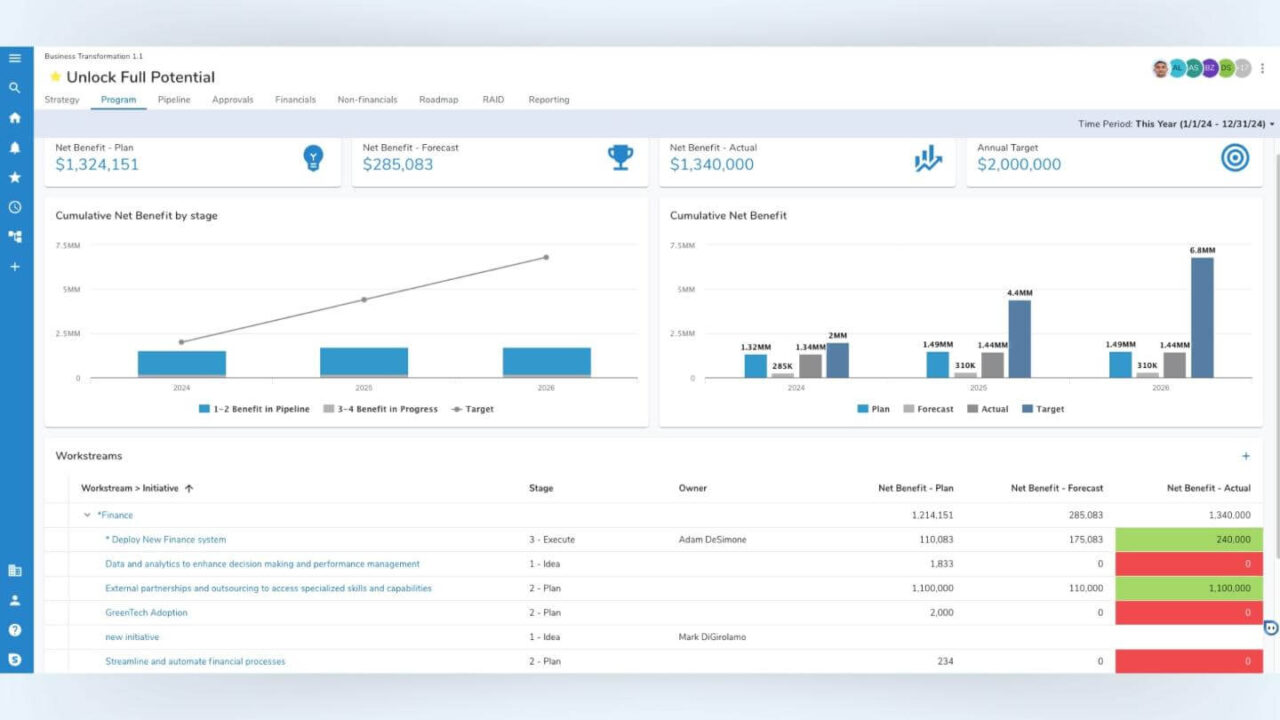Open the Roadmap tab

click(x=439, y=100)
